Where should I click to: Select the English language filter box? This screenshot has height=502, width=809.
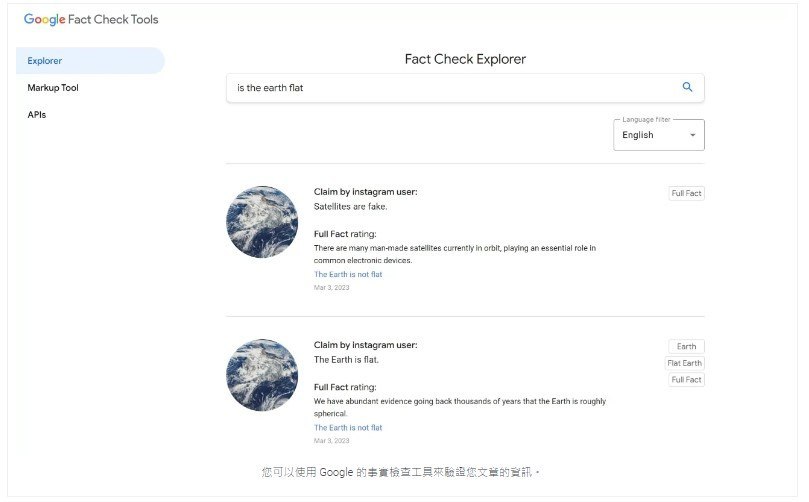click(x=658, y=135)
